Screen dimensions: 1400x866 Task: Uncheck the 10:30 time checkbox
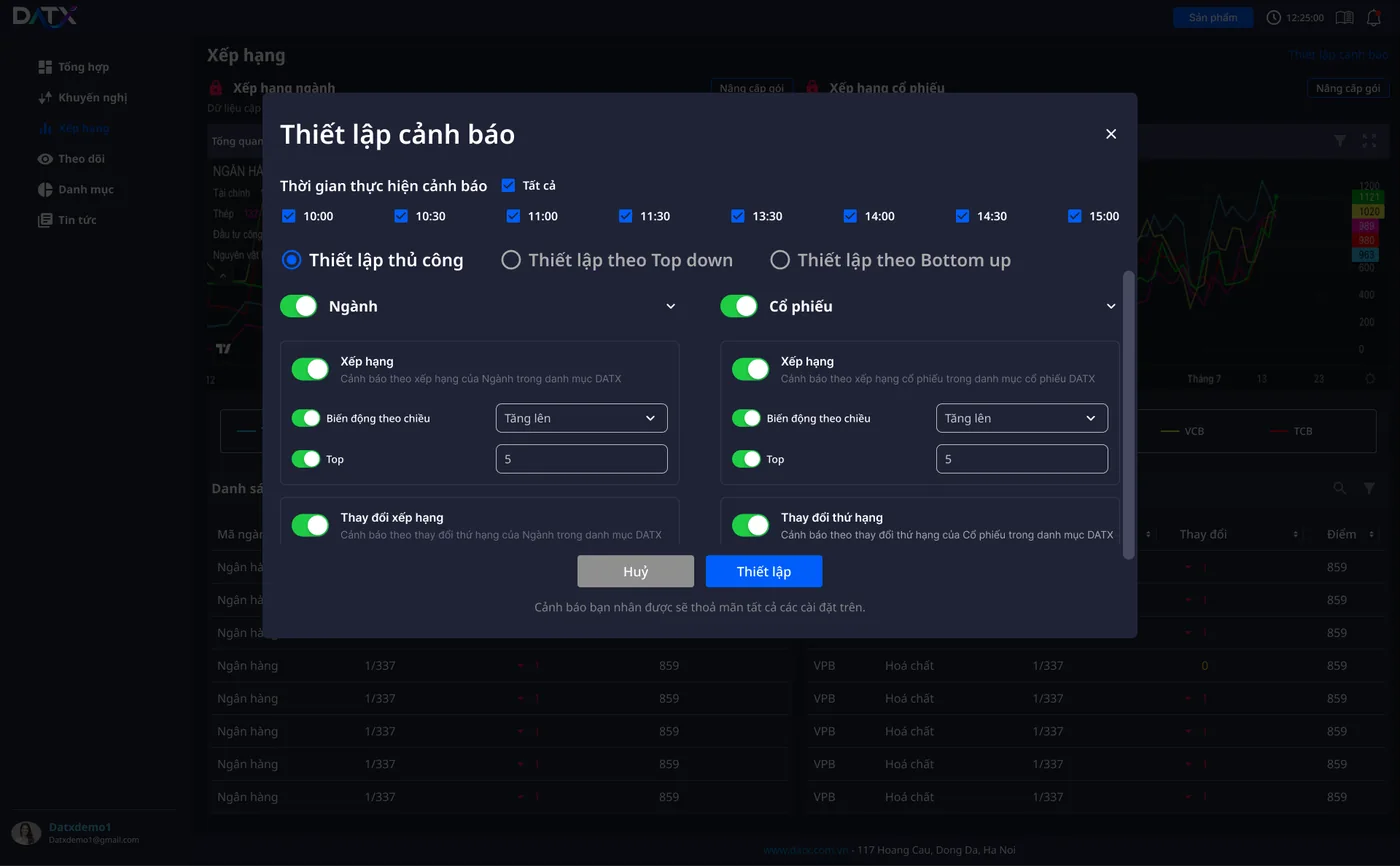(401, 216)
